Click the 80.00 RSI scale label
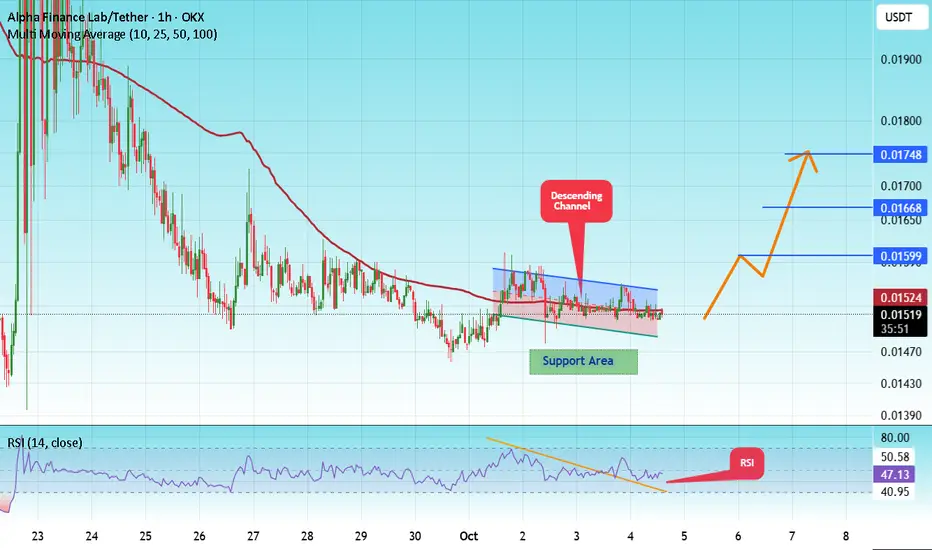Screen dimensions: 932x550 tap(895, 438)
